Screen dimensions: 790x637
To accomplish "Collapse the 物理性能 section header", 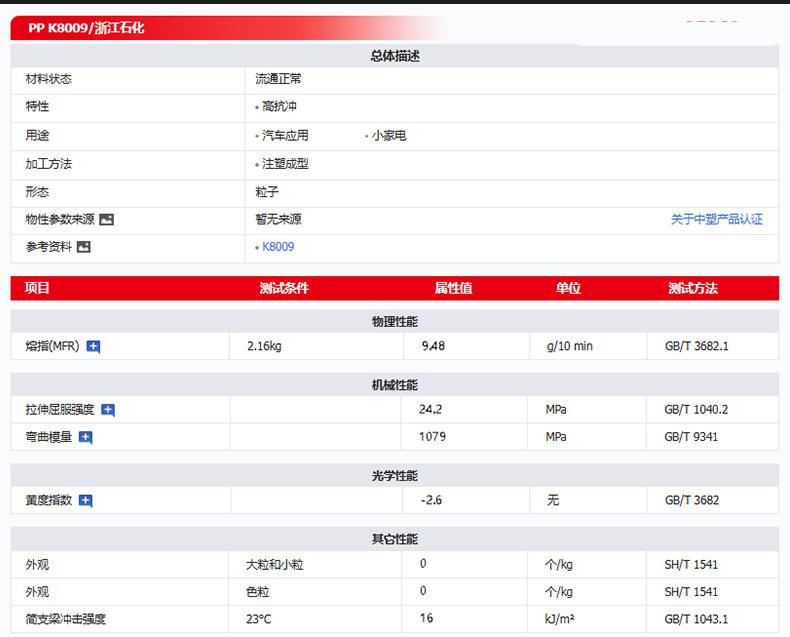I will click(394, 321).
